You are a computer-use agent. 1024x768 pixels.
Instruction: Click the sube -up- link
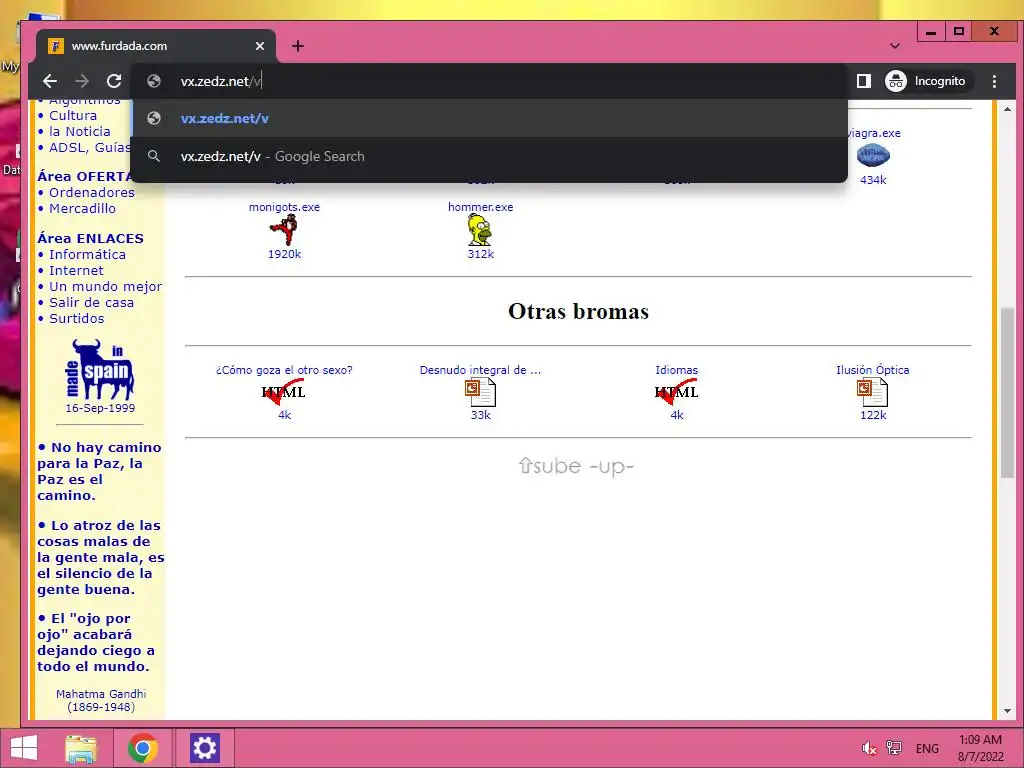(x=576, y=466)
